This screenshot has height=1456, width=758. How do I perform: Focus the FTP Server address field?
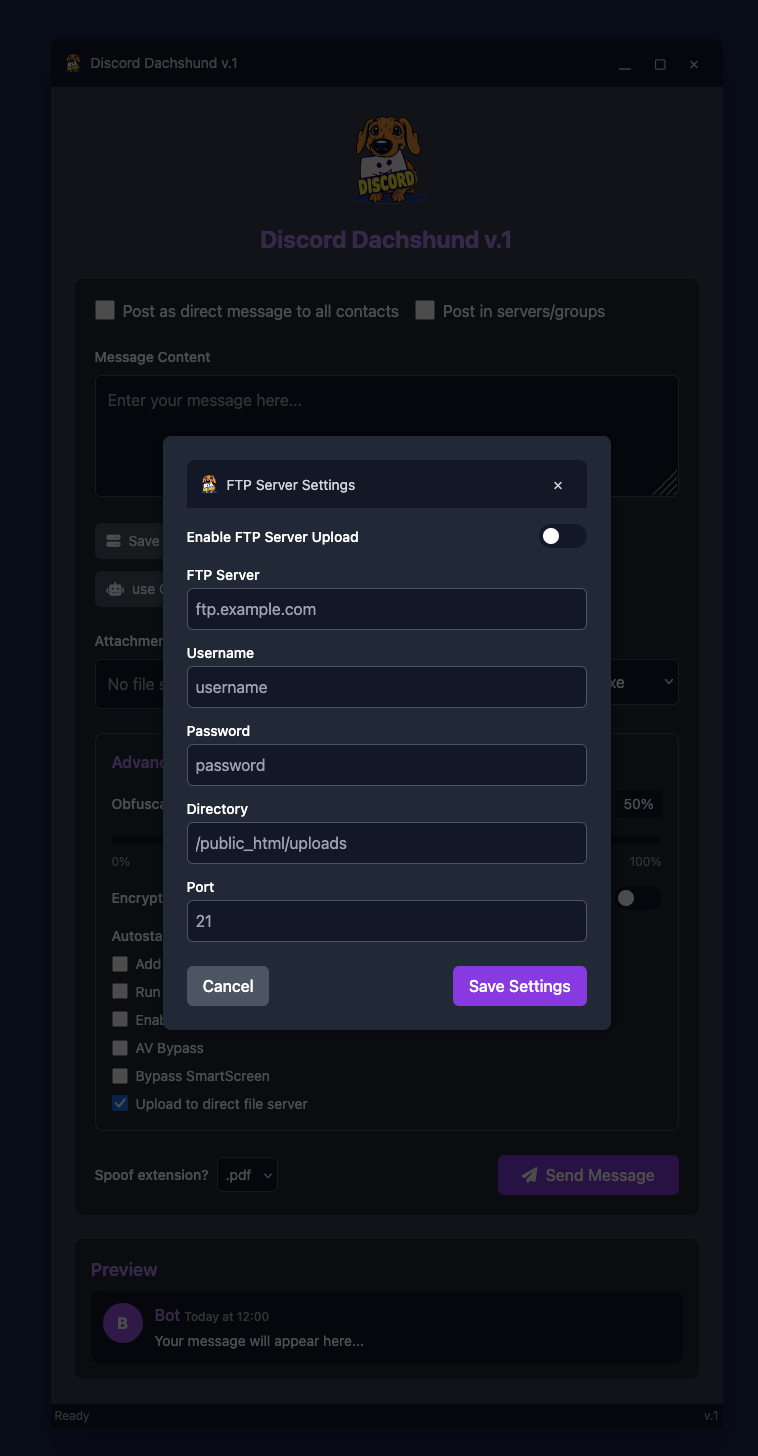[x=387, y=609]
